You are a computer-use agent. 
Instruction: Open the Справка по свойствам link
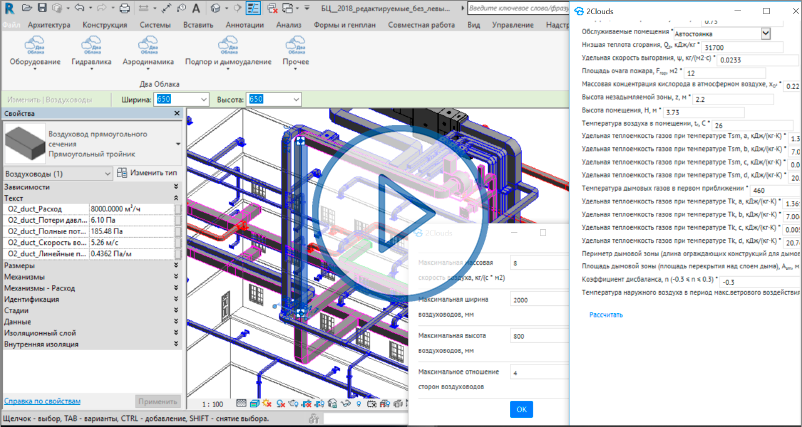pyautogui.click(x=42, y=401)
